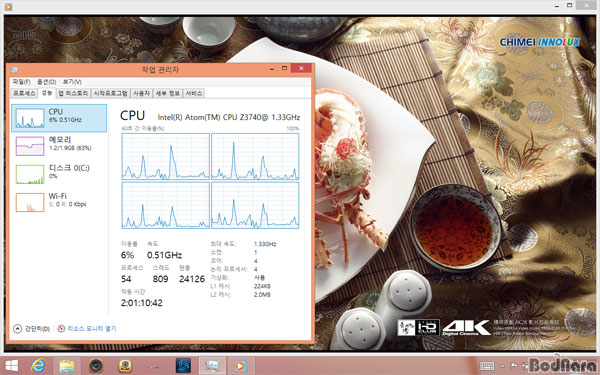Click the Windows Start button
Image resolution: width=600 pixels, height=375 pixels.
[11, 365]
